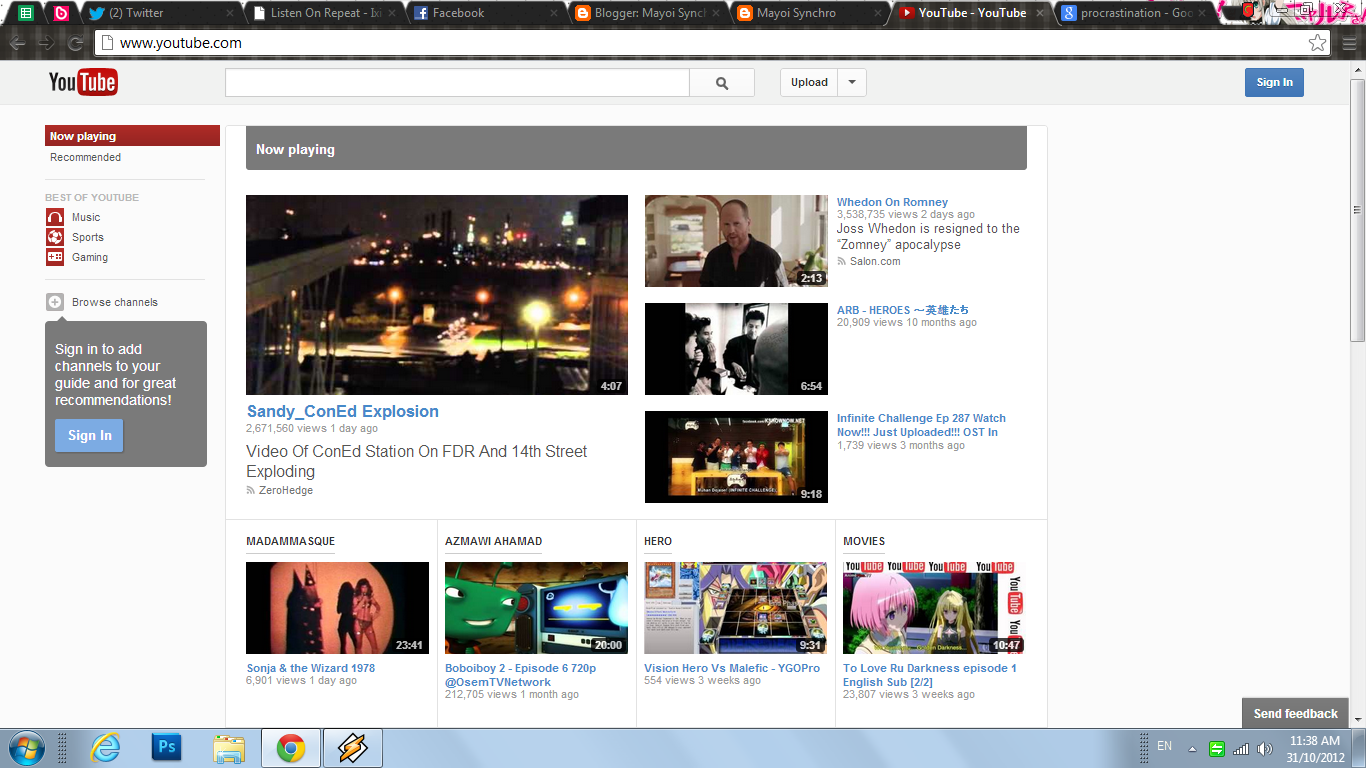This screenshot has width=1366, height=768.
Task: Show hidden tray icons arrow
Action: [x=1192, y=748]
